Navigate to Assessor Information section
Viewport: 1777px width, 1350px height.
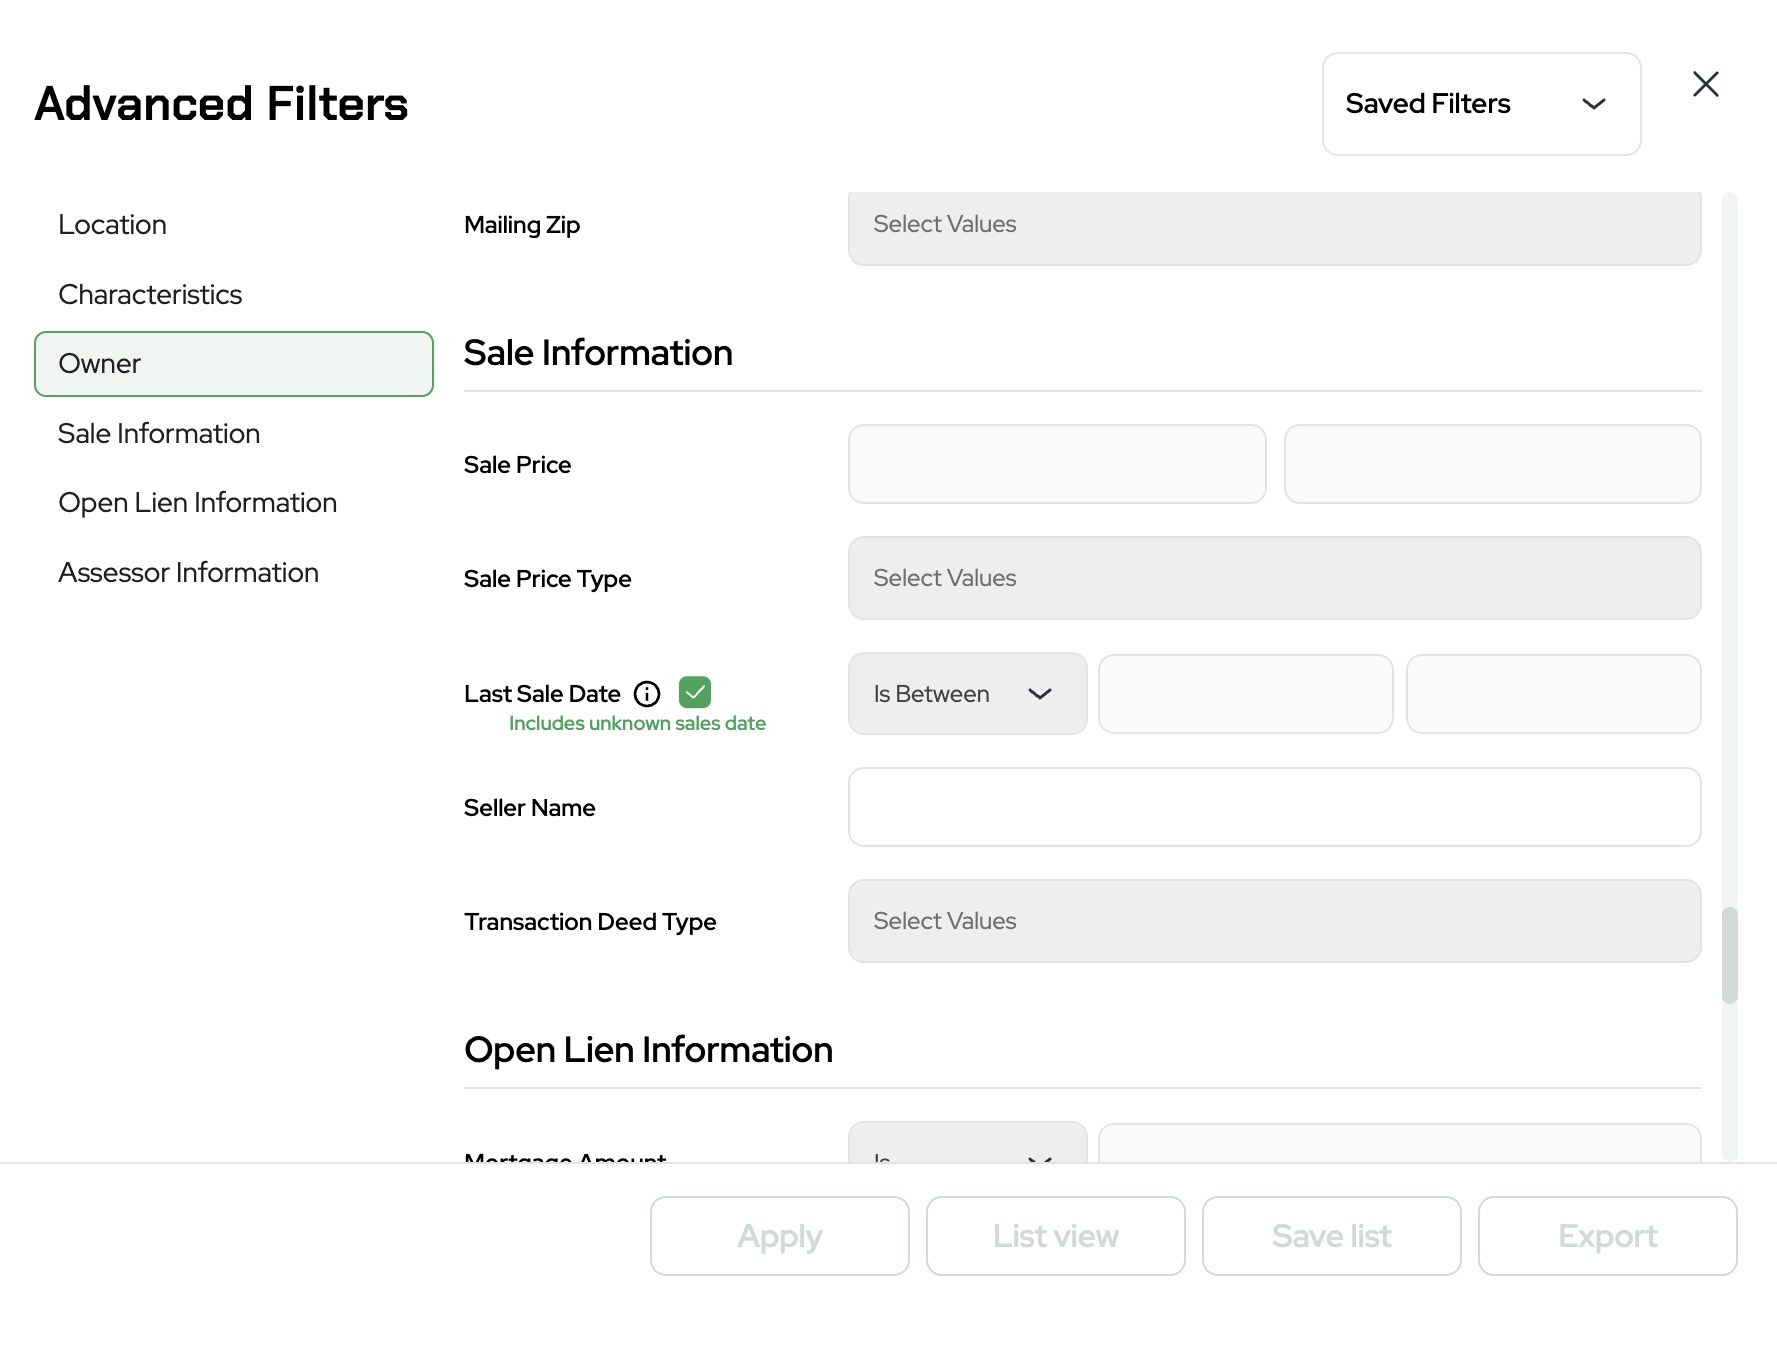(x=188, y=573)
